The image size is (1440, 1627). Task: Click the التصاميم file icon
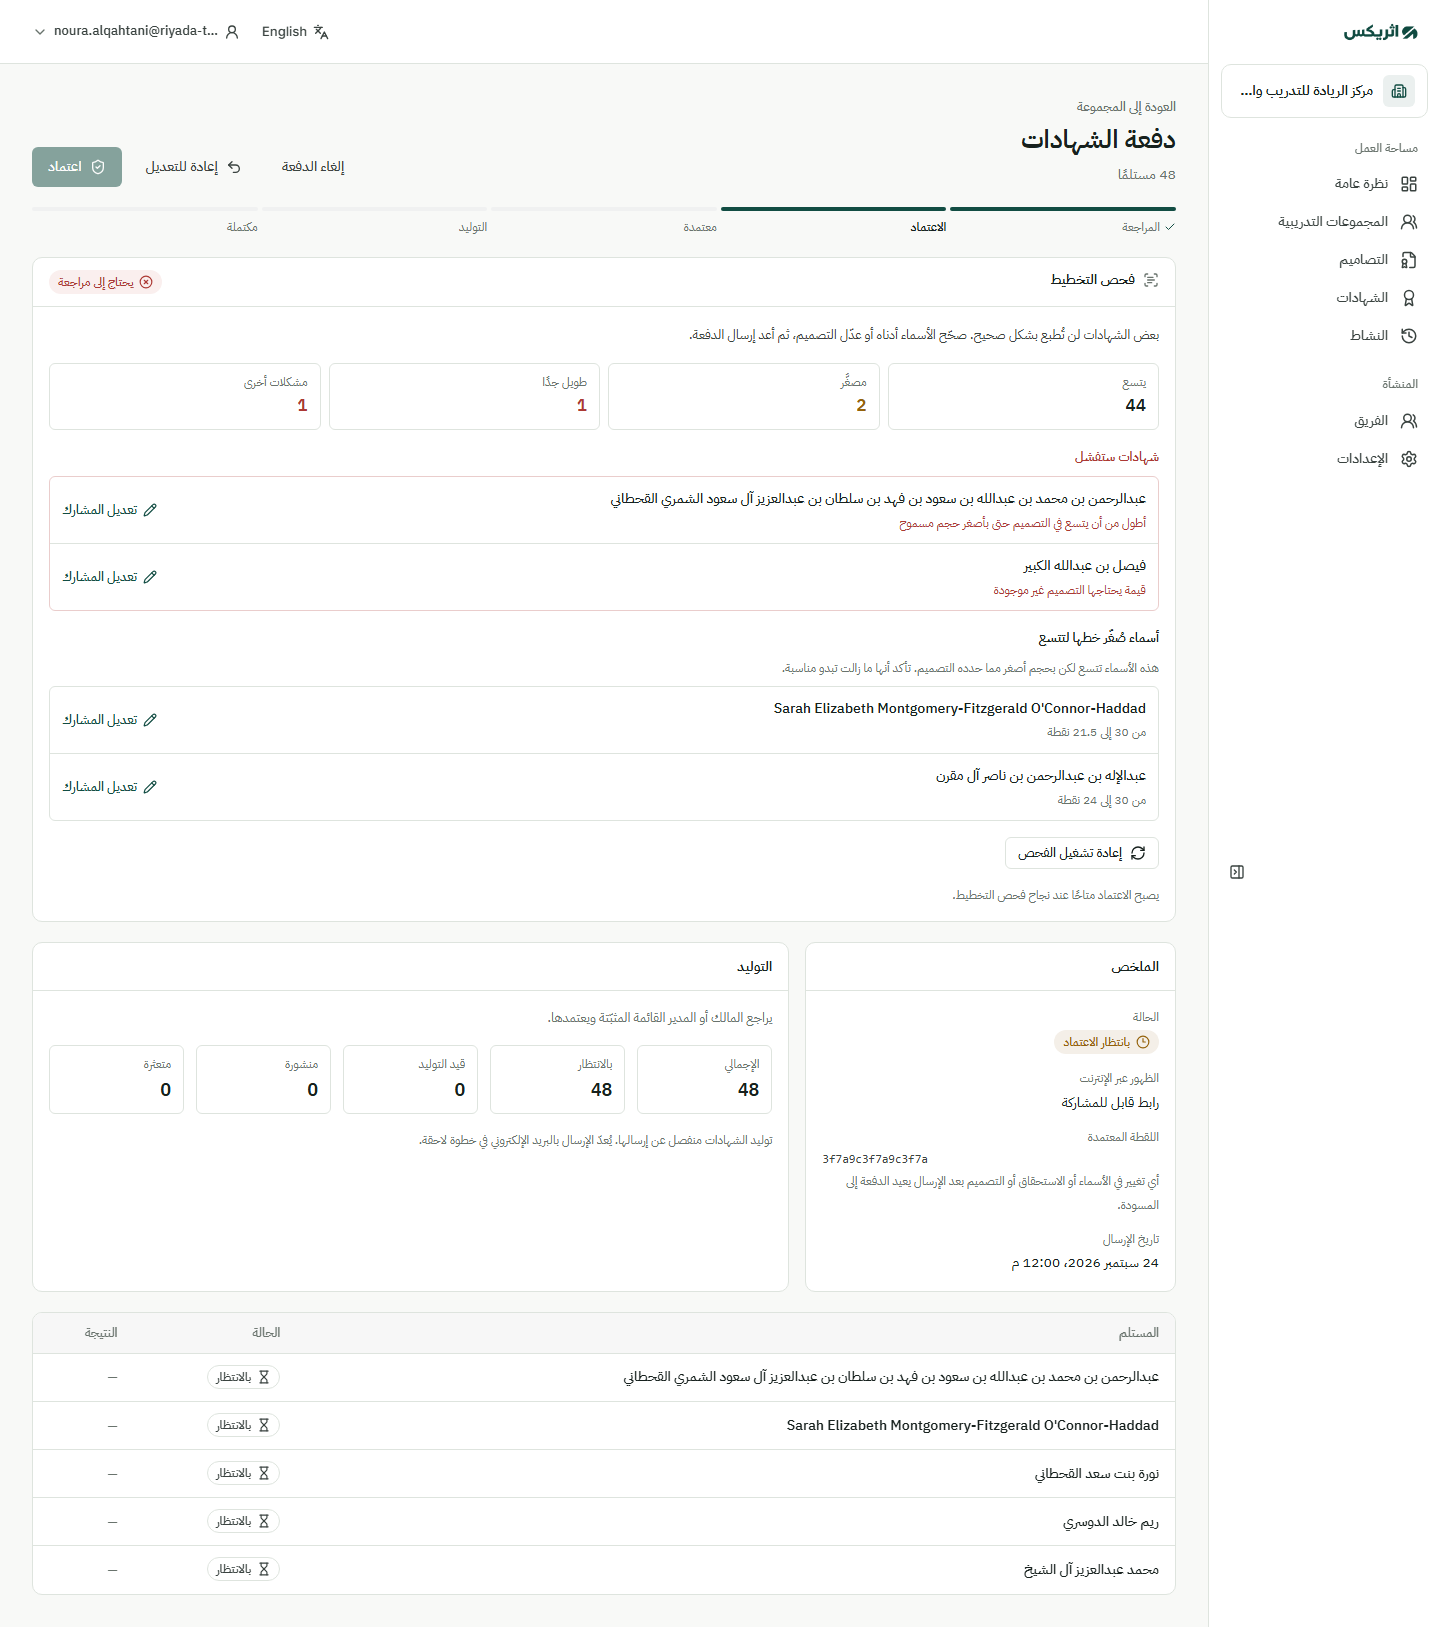click(x=1409, y=260)
